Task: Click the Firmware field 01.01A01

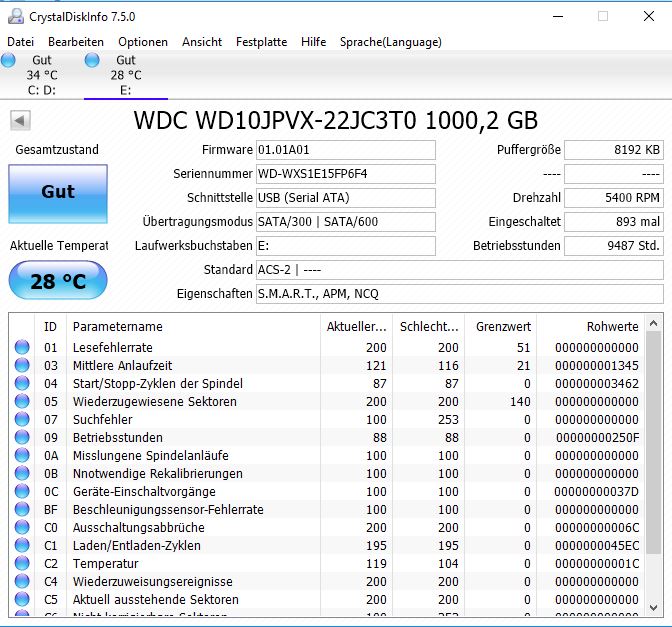Action: point(346,150)
